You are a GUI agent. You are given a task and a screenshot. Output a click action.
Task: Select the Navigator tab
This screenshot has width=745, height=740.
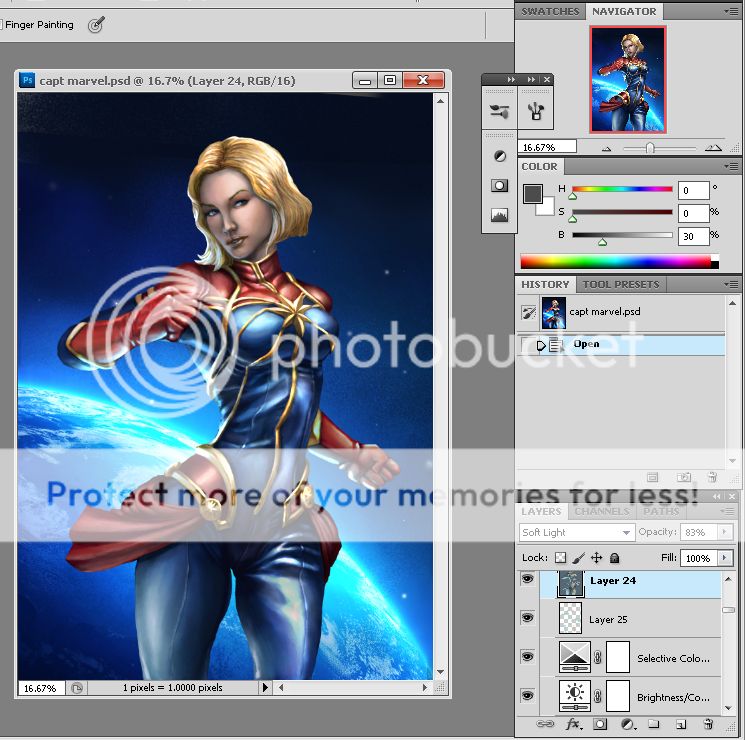[624, 11]
